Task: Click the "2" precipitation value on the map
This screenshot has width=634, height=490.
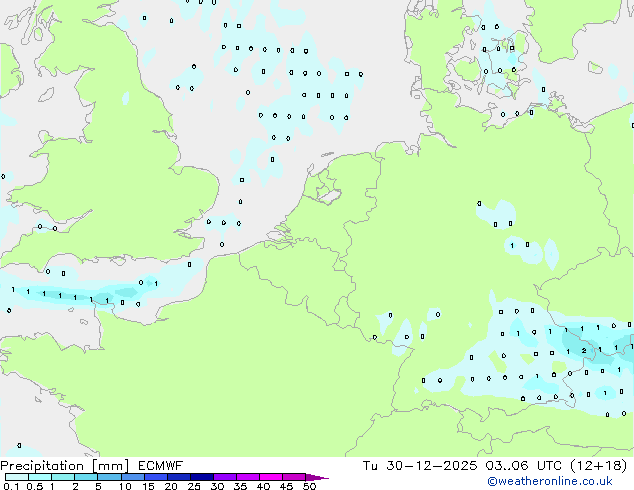Action: [584, 351]
